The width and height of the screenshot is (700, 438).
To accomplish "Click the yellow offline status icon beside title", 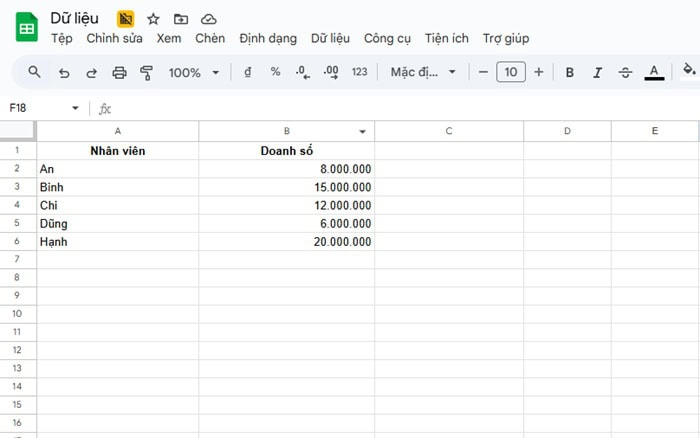I will 125,19.
